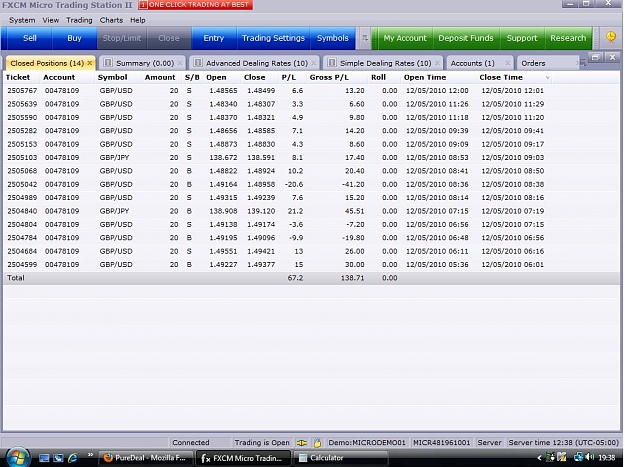Click the blue toolbar overflow arrow
The height and width of the screenshot is (467, 625).
click(364, 38)
